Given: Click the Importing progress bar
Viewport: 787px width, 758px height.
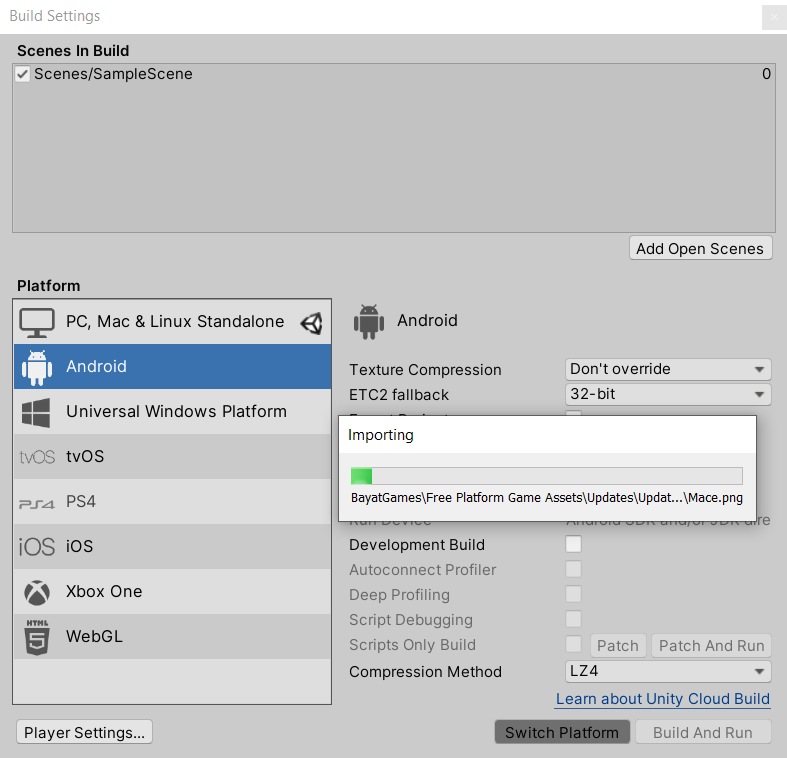Looking at the screenshot, I should (x=547, y=476).
